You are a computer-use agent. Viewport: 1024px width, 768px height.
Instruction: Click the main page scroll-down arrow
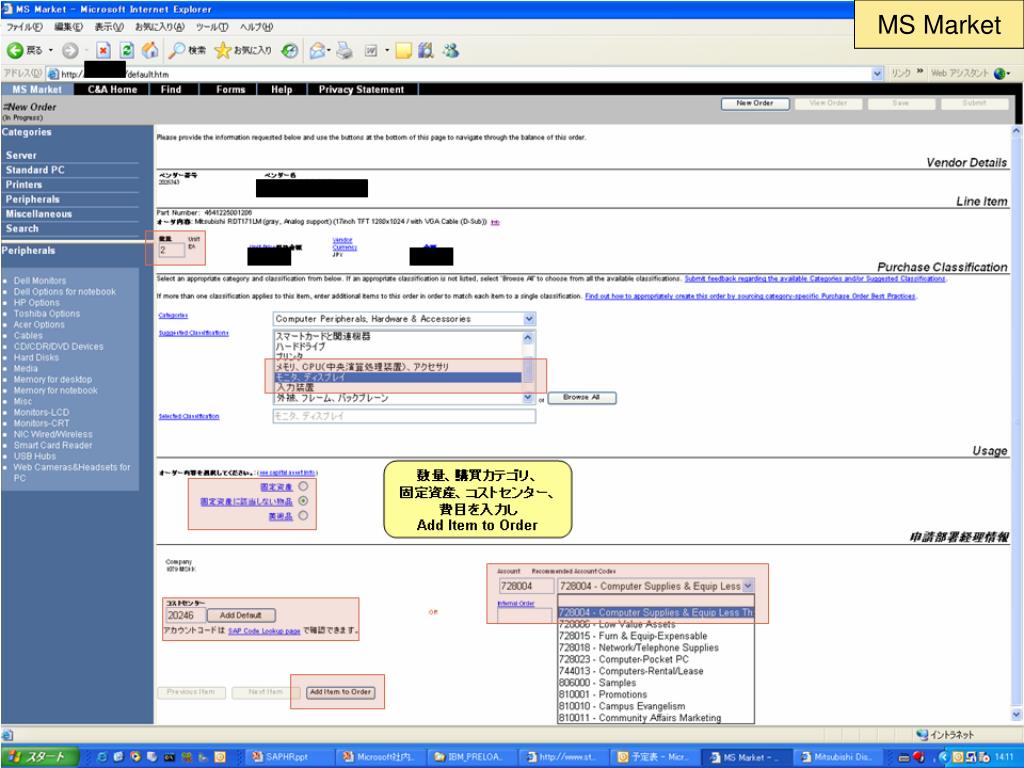pyautogui.click(x=1016, y=715)
